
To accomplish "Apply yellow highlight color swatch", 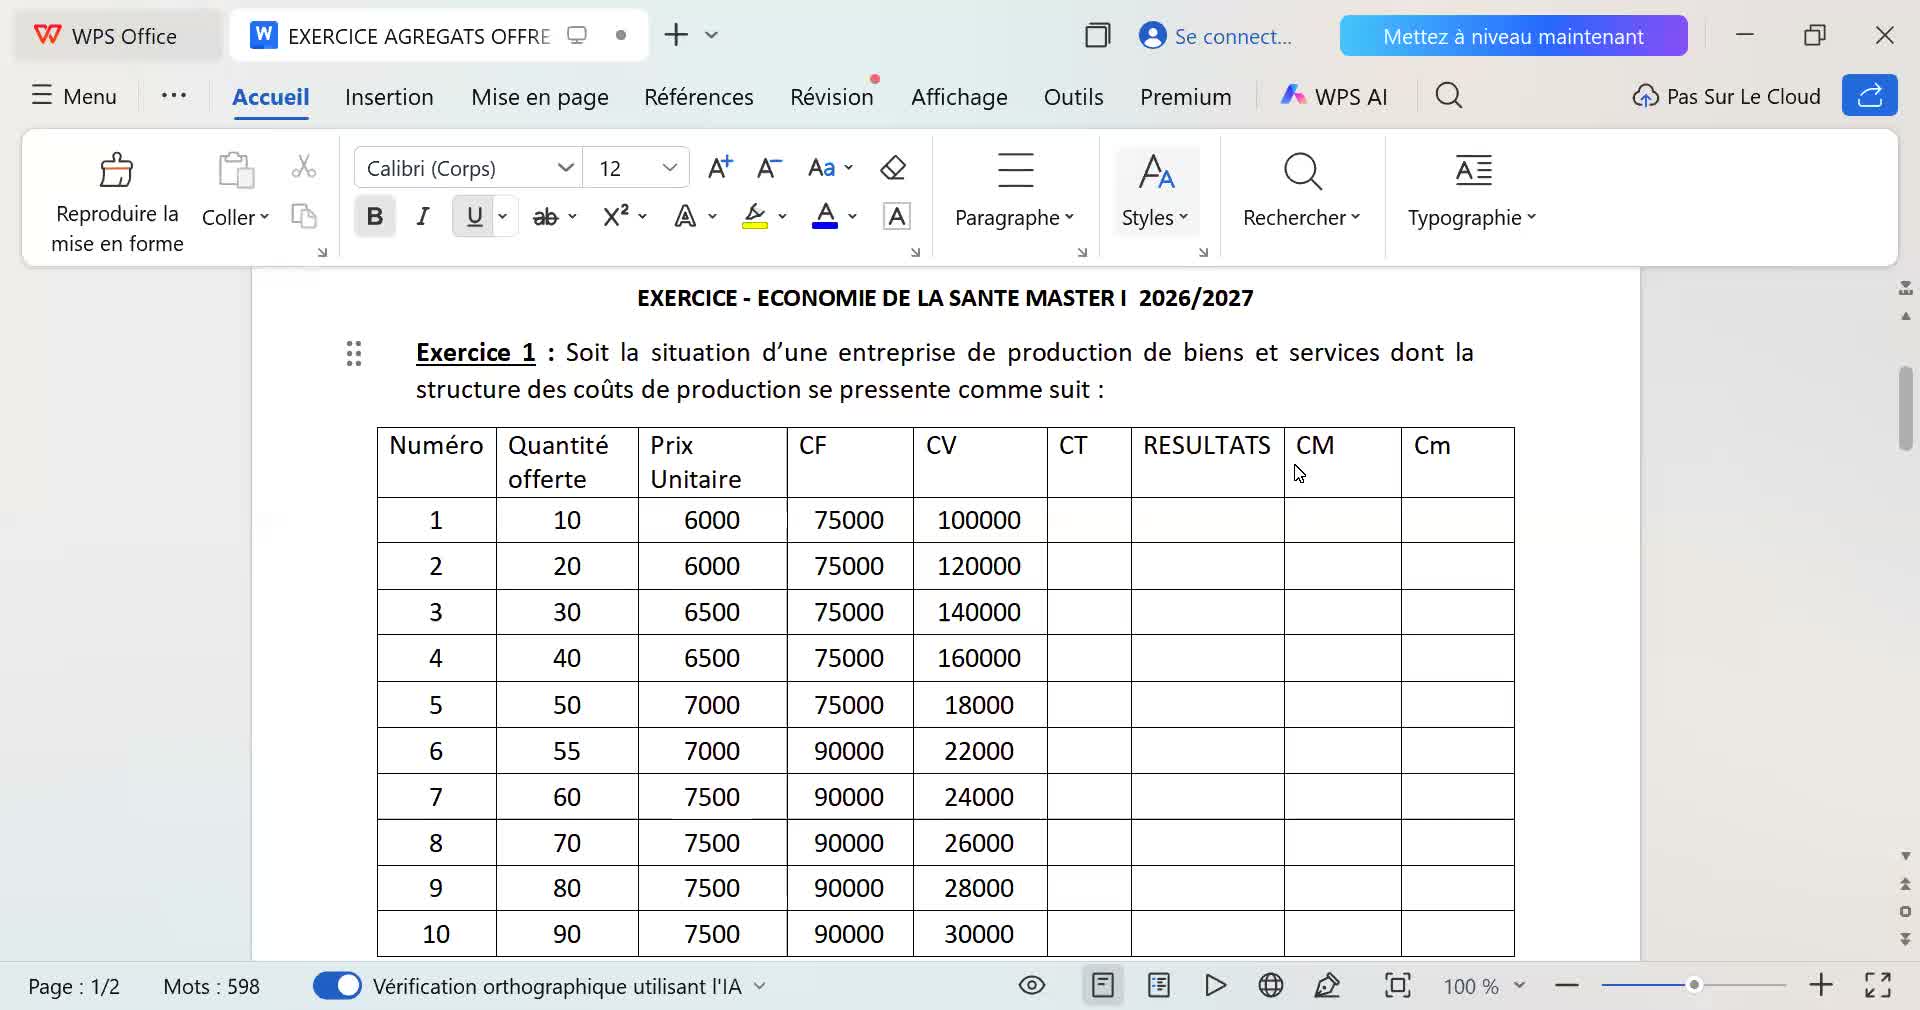I will [755, 217].
